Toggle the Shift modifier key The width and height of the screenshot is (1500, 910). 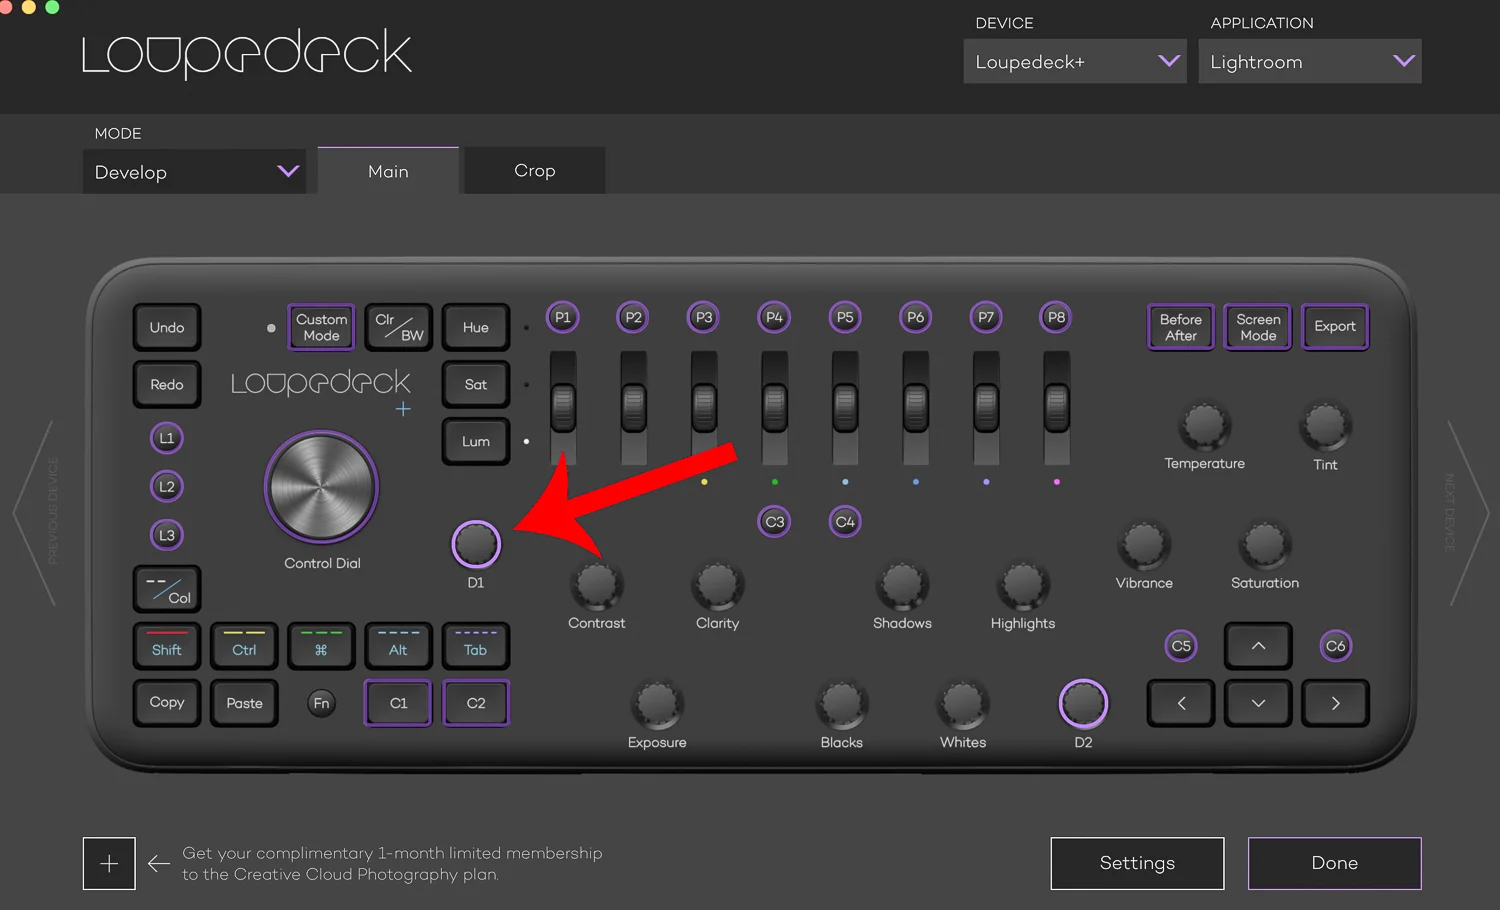click(x=167, y=646)
